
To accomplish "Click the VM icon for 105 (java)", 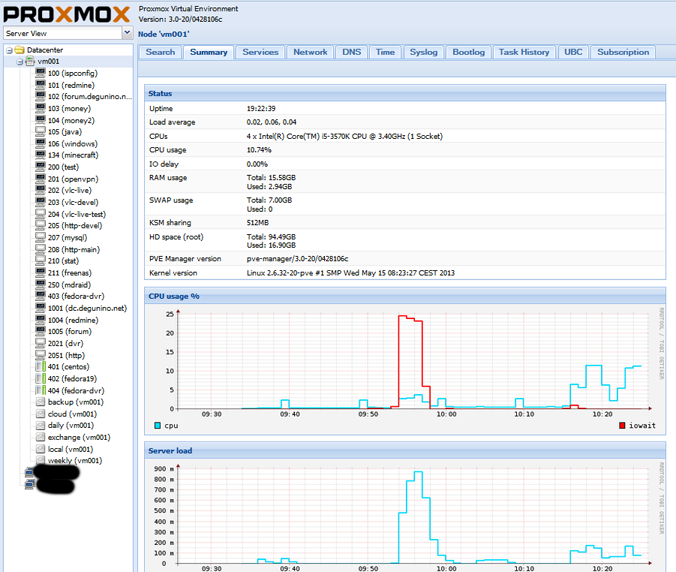I will click(x=41, y=131).
